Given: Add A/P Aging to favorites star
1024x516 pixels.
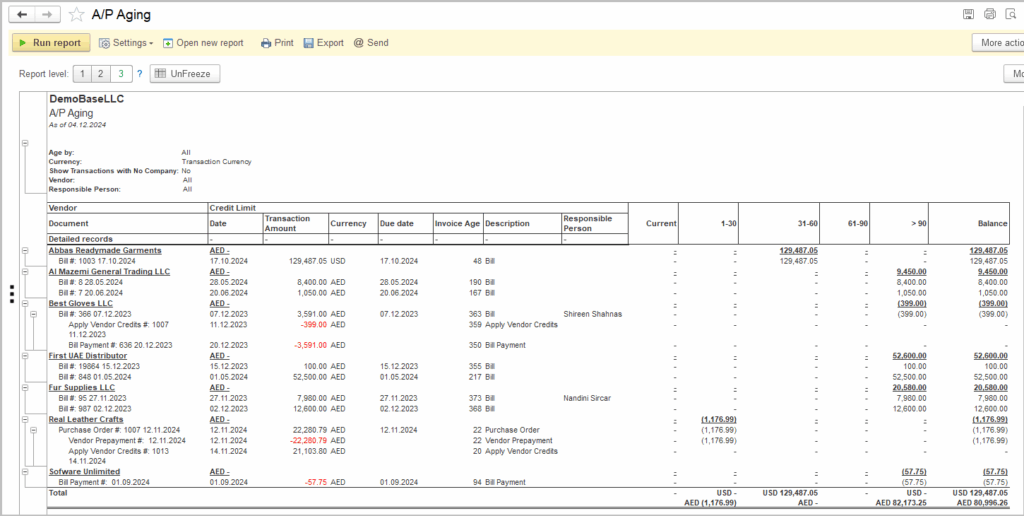Looking at the screenshot, I should tap(76, 15).
